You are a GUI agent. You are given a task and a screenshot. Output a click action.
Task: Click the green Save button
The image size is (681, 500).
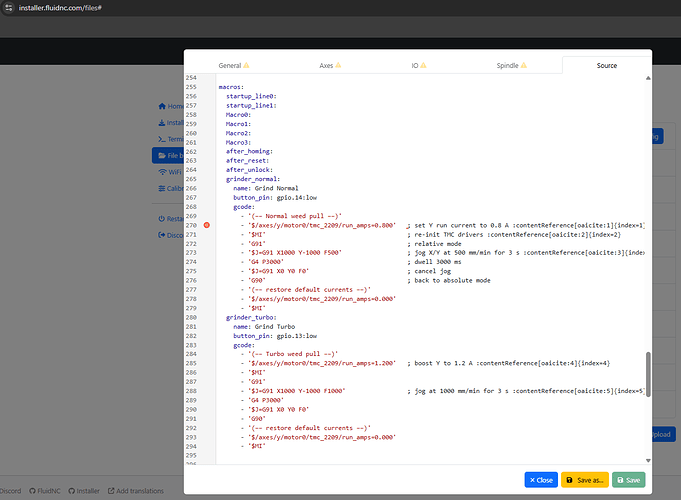click(x=628, y=480)
